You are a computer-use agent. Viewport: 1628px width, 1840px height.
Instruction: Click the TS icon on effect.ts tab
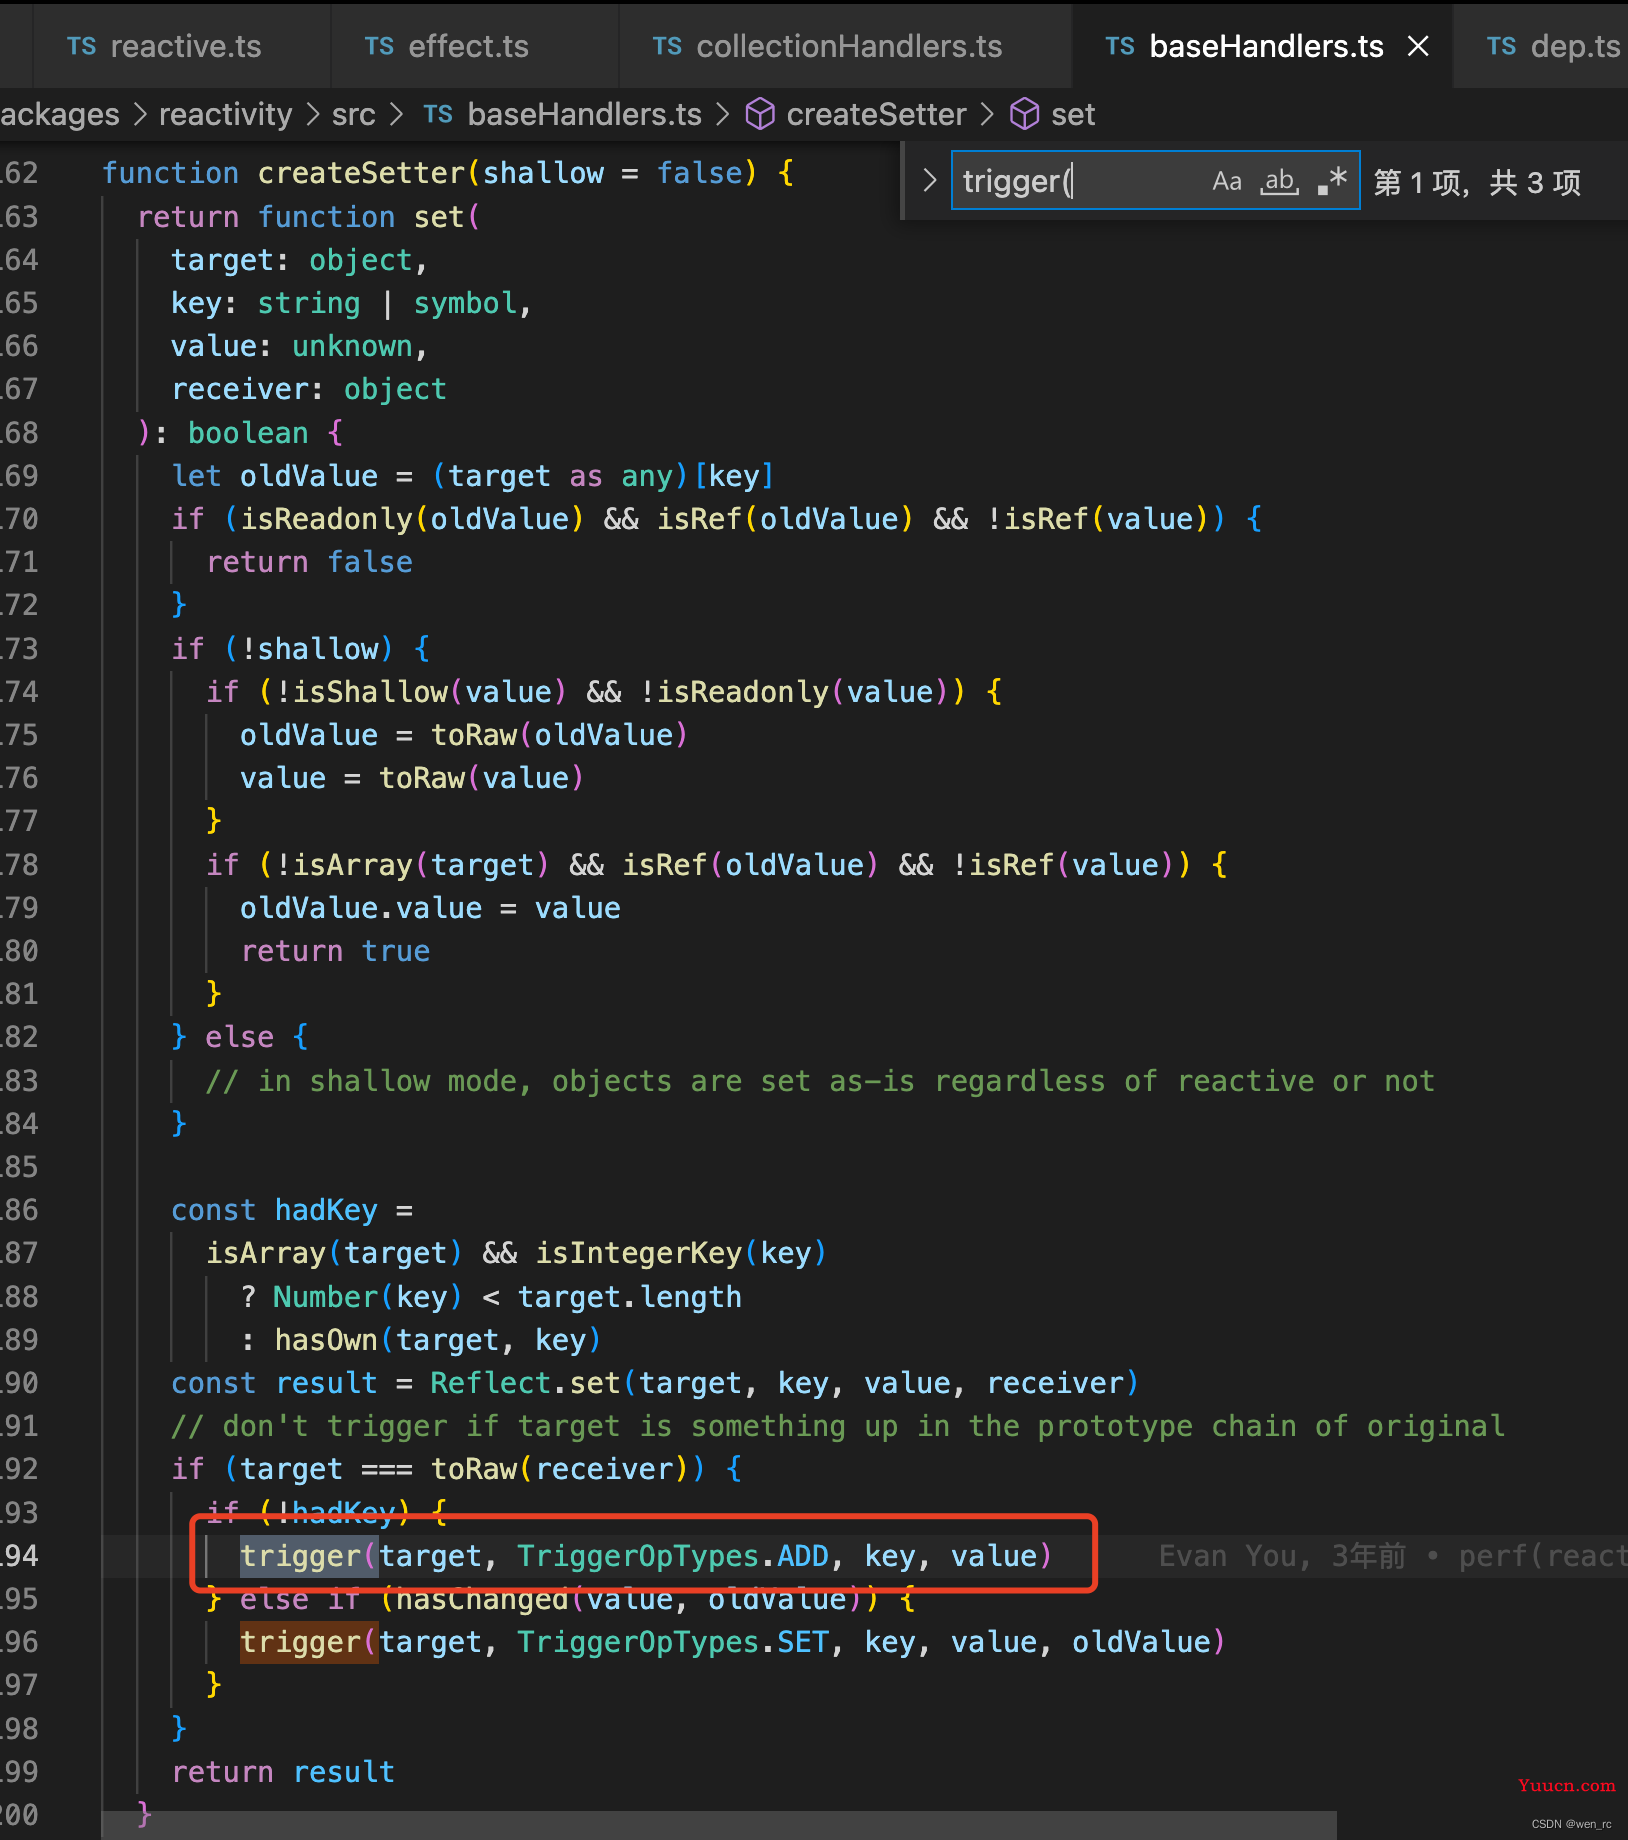coord(380,46)
